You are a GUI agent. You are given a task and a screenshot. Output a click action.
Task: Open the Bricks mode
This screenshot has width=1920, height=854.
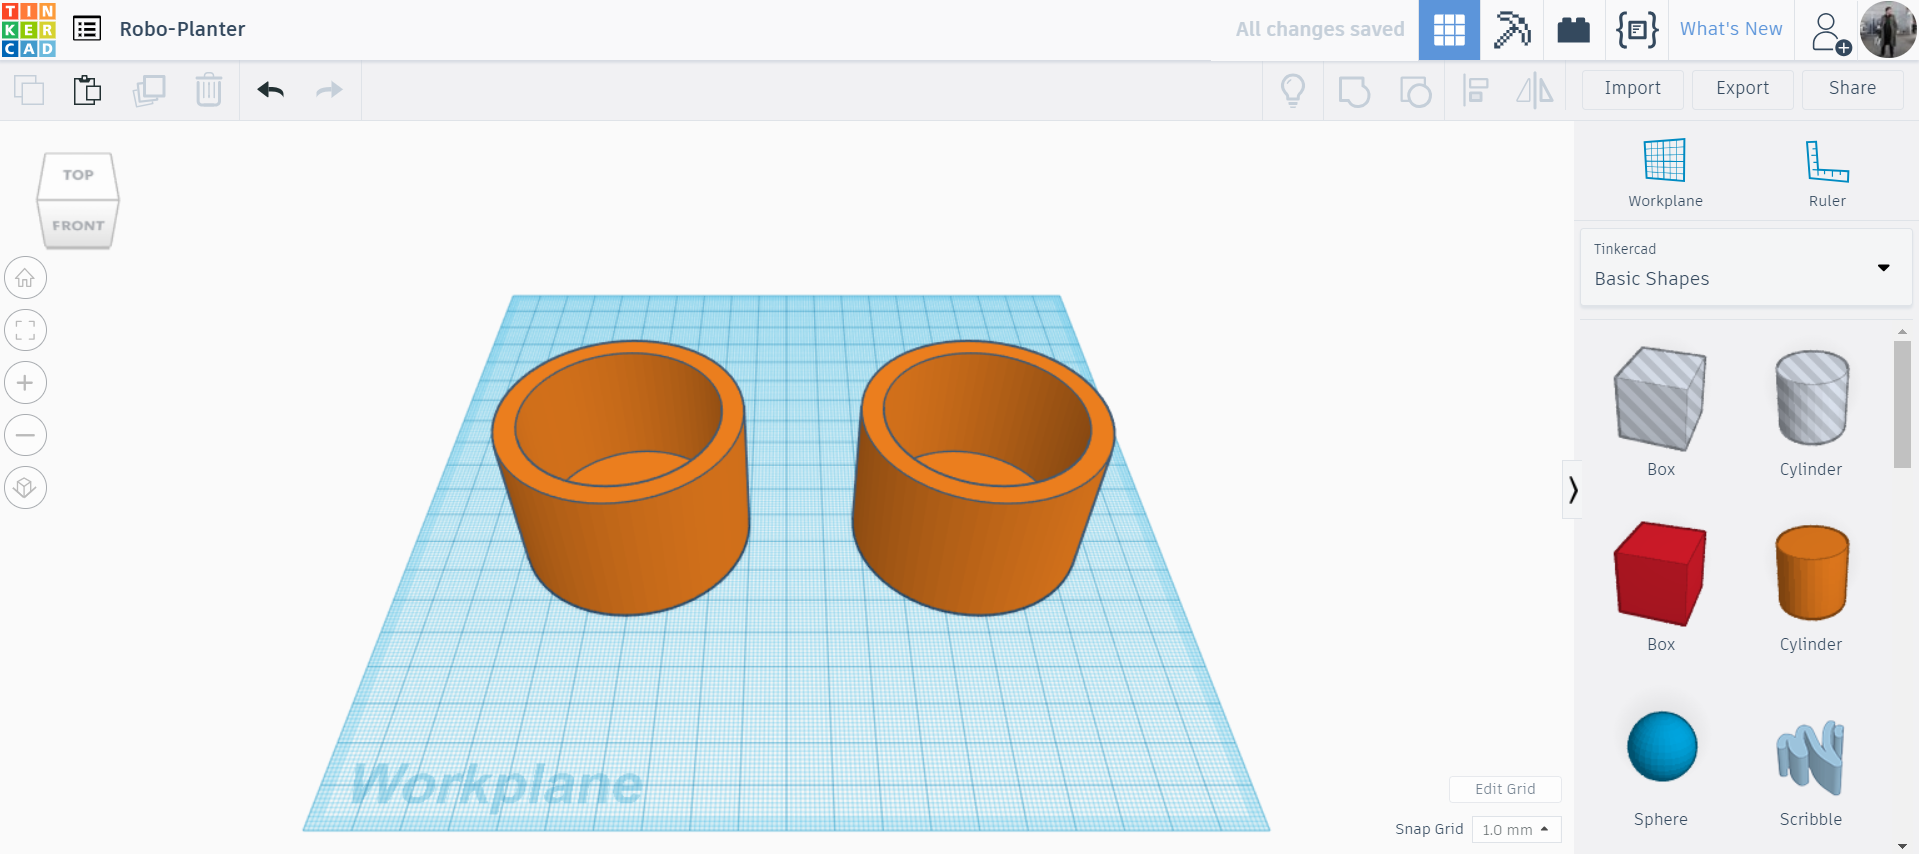(1574, 30)
